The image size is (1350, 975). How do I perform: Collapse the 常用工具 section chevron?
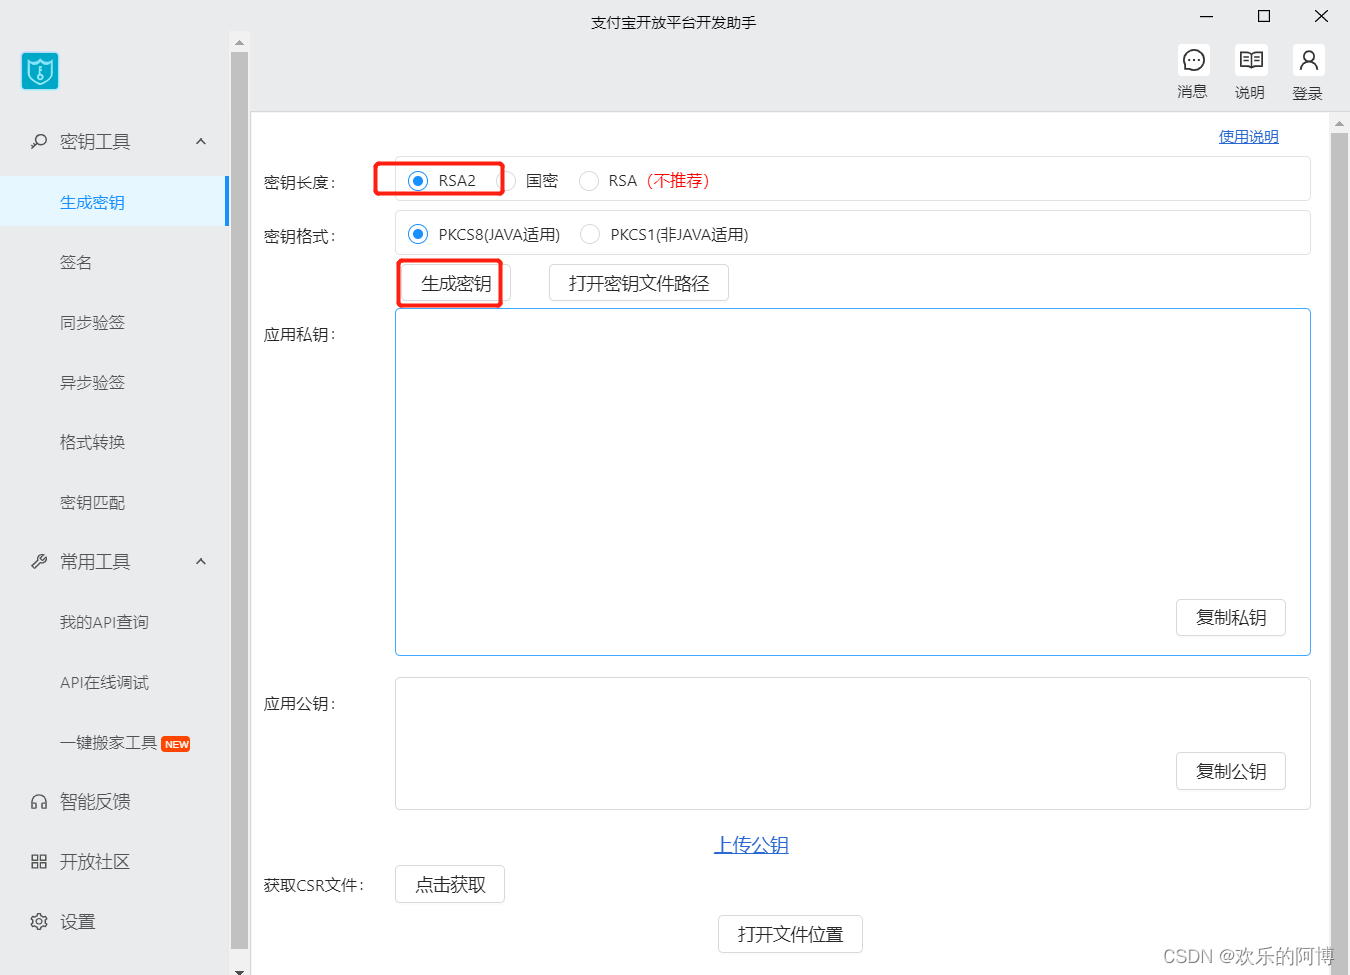201,562
